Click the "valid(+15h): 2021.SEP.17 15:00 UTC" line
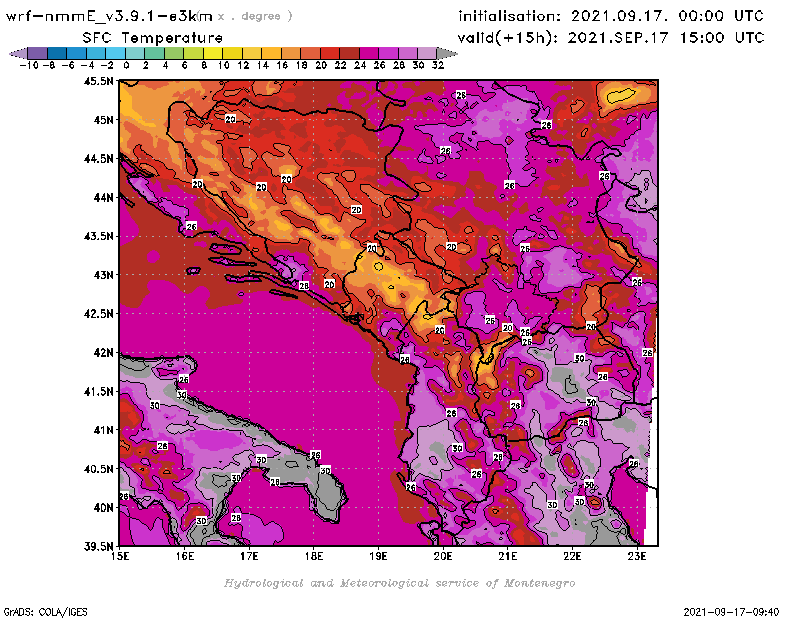This screenshot has width=800, height=618. pos(611,38)
